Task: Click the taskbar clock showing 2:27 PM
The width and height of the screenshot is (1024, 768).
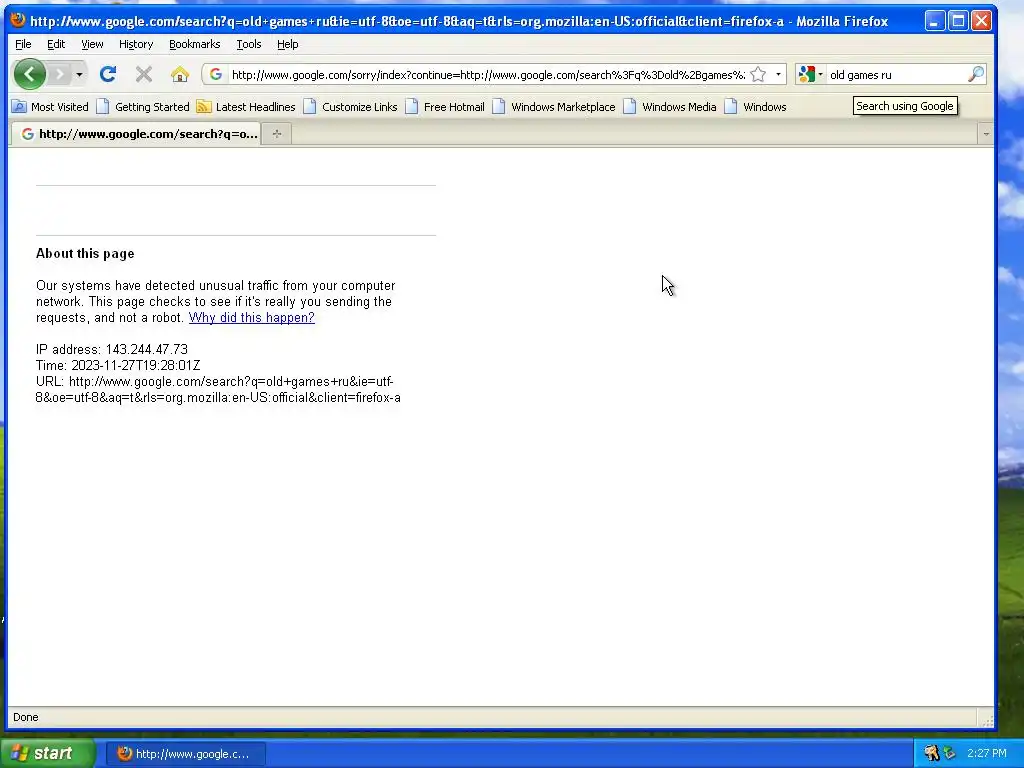Action: coord(987,754)
